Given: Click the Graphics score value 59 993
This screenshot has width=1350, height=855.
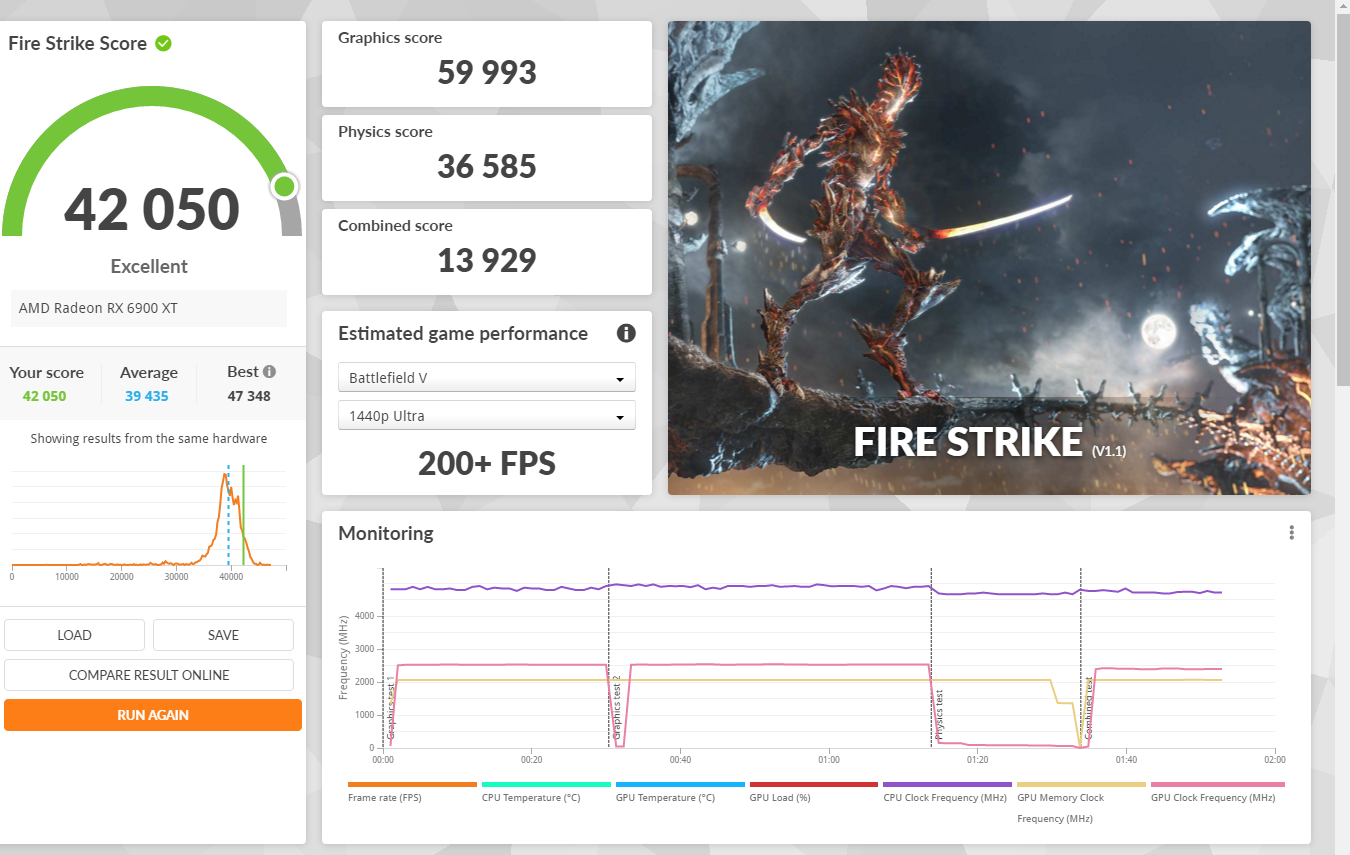Looking at the screenshot, I should click(x=487, y=73).
